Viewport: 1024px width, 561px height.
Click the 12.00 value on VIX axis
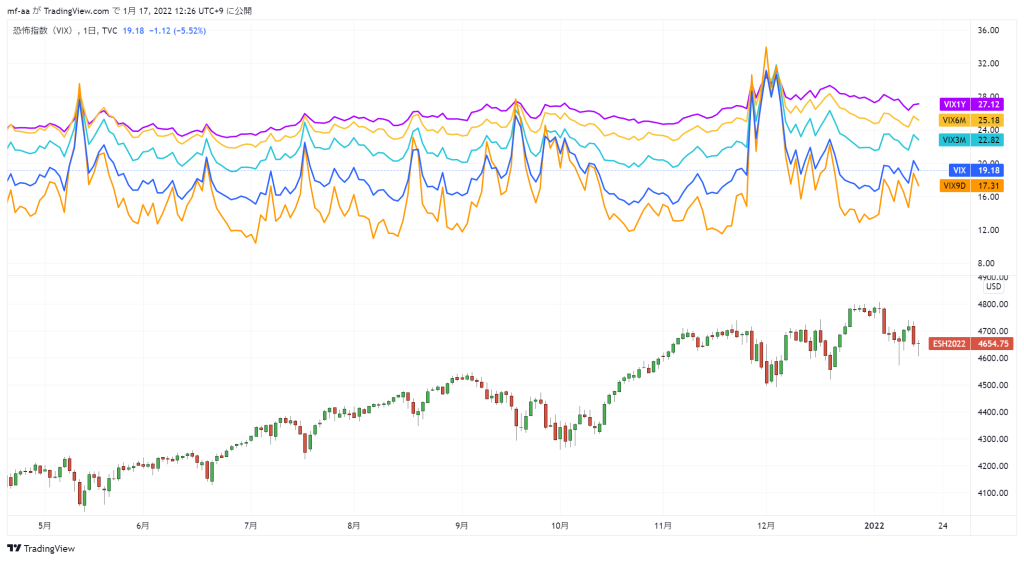click(988, 230)
